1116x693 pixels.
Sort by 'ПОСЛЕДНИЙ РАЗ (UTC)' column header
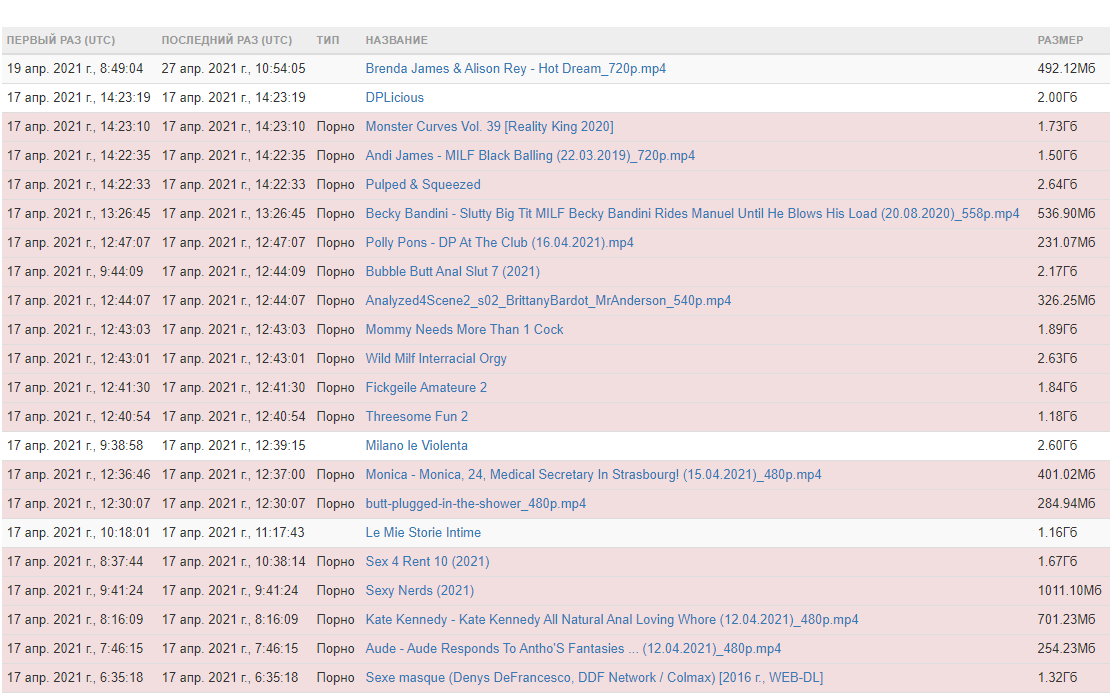pos(226,40)
